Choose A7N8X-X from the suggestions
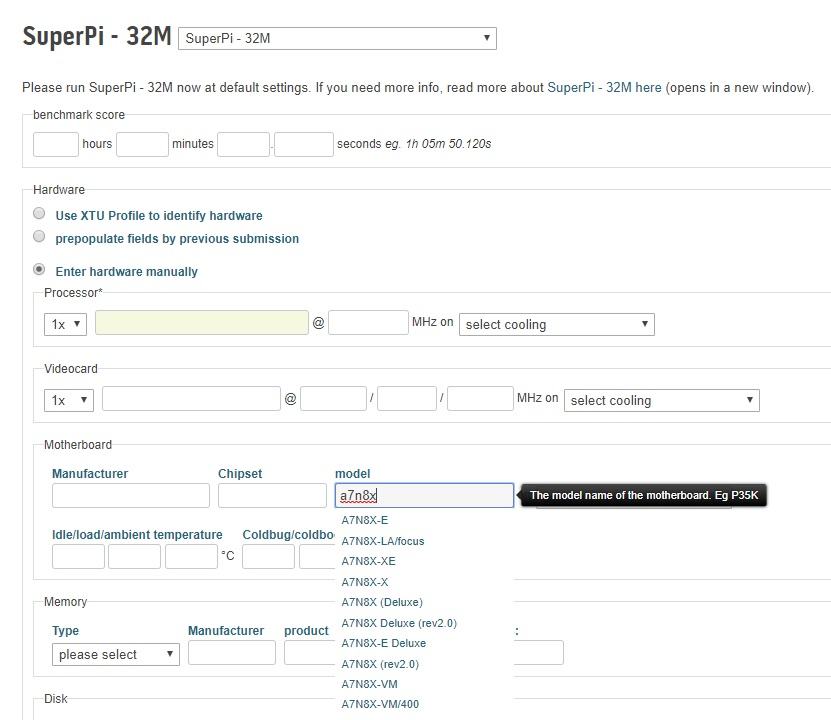The width and height of the screenshot is (831, 720). pyautogui.click(x=365, y=582)
